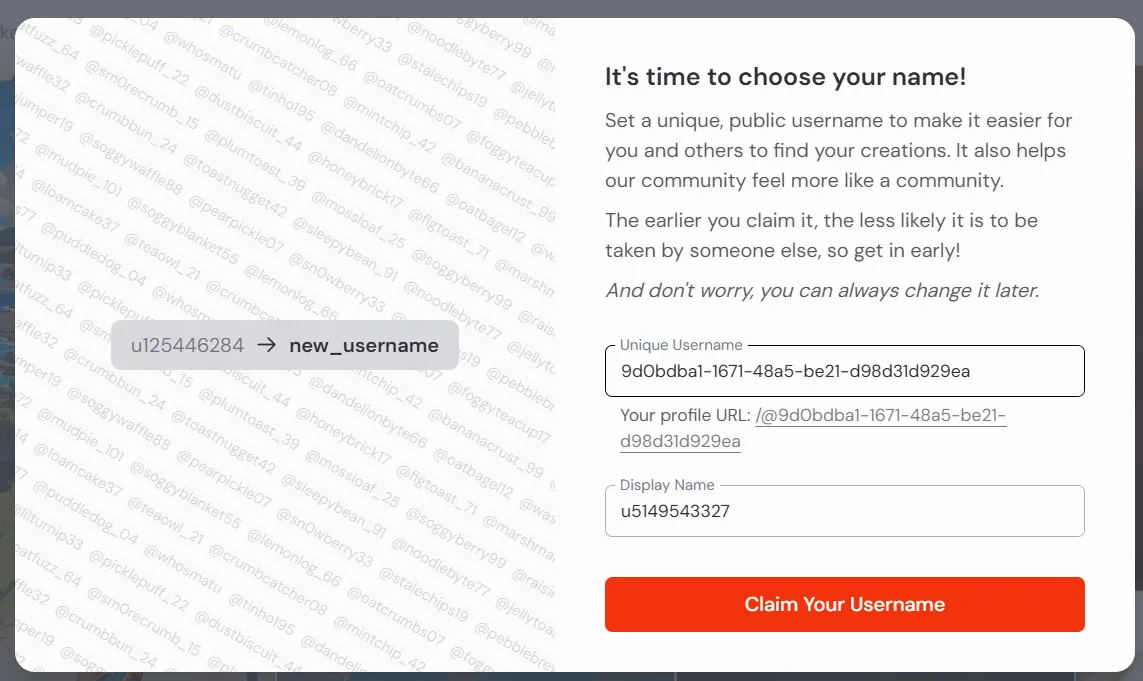1143x681 pixels.
Task: Click the arrow icon in username preview
Action: [266, 345]
